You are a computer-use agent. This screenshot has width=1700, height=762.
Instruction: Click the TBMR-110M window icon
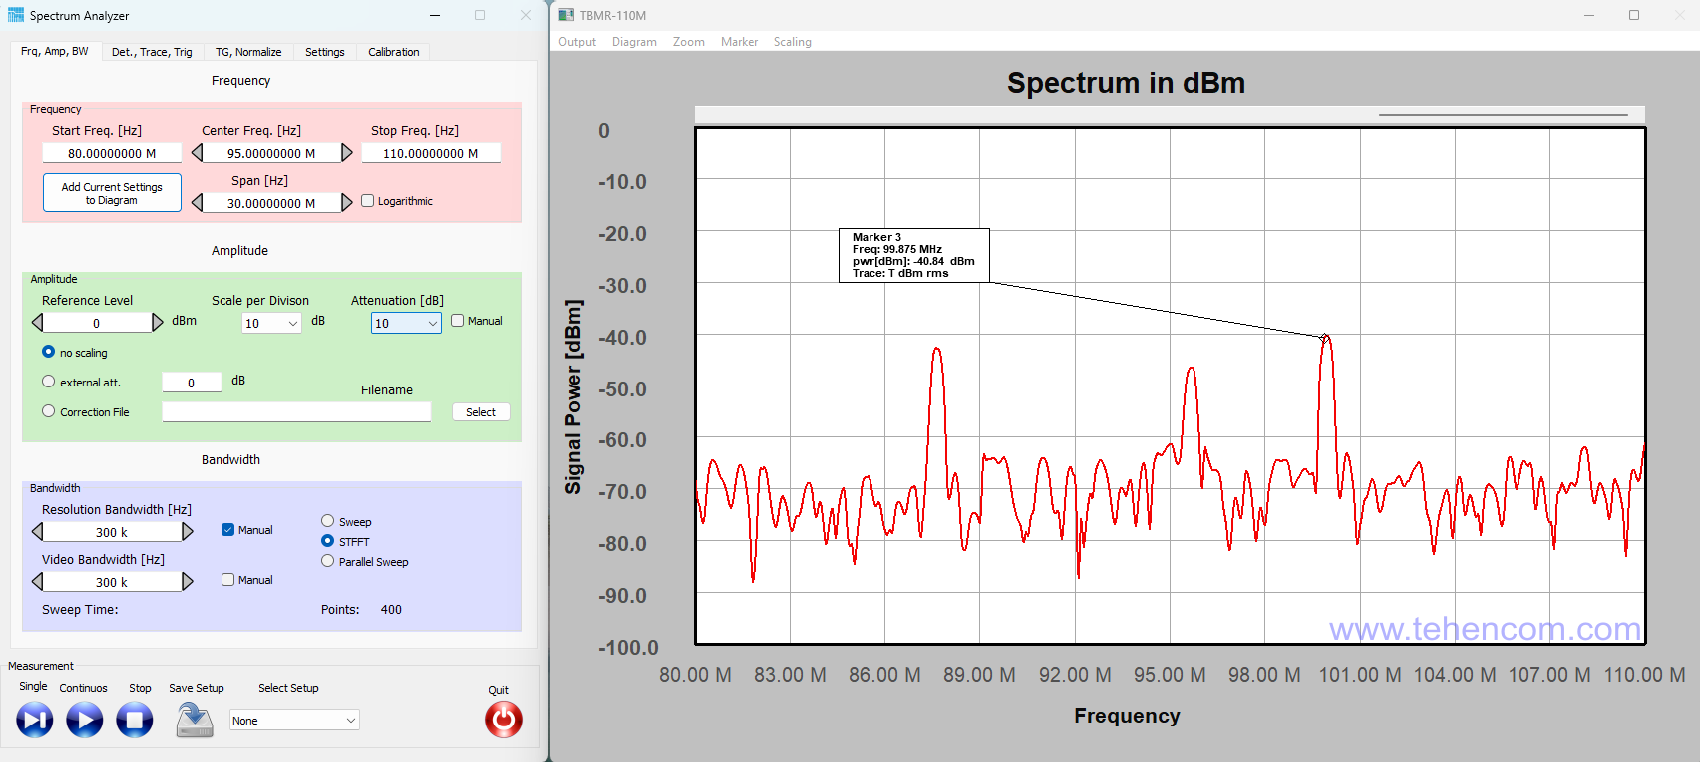point(566,15)
